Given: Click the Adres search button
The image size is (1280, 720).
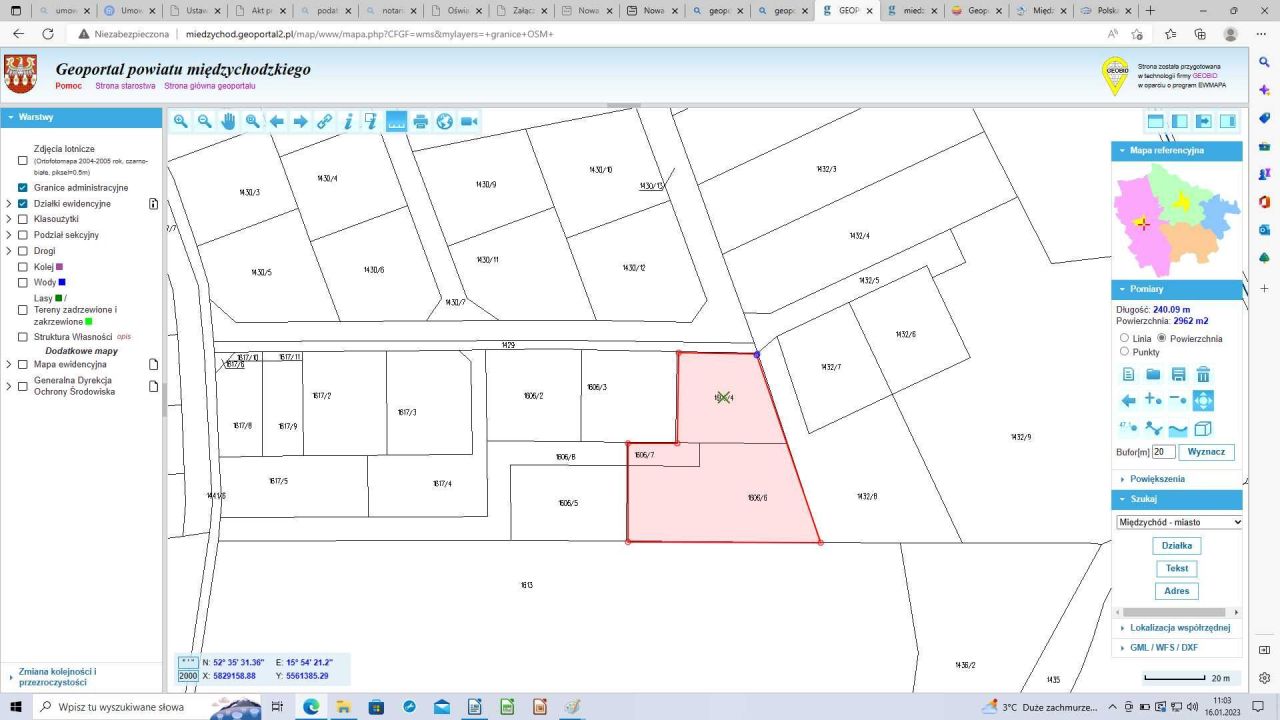Looking at the screenshot, I should tap(1177, 591).
